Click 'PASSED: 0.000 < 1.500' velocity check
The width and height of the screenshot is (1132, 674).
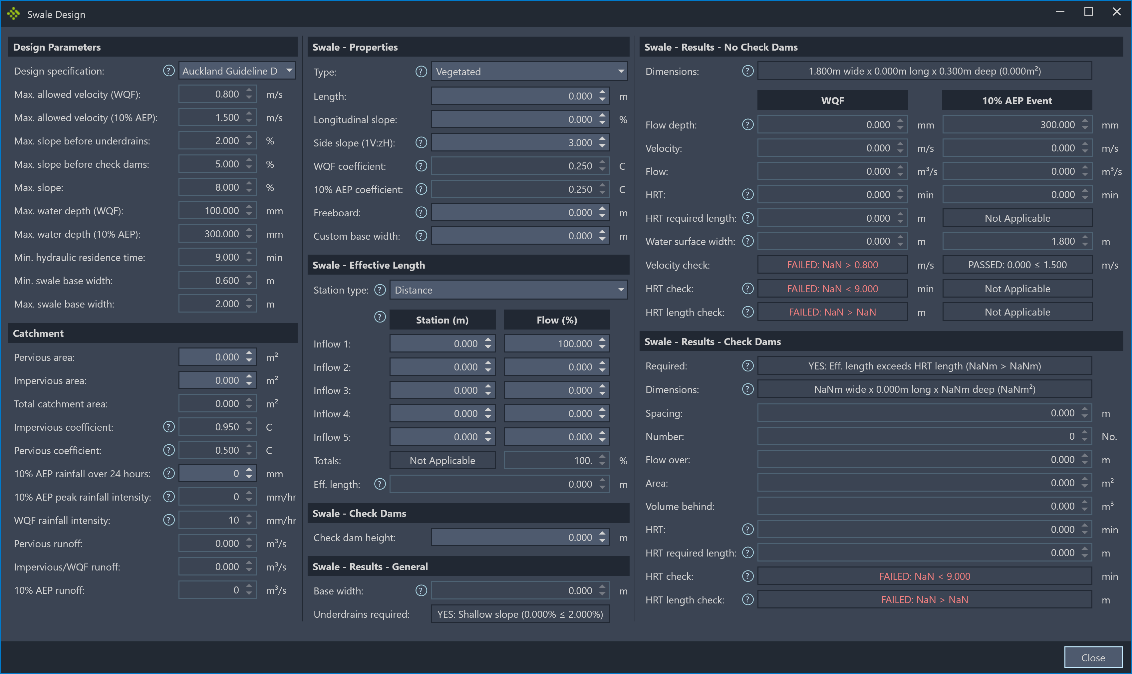pyautogui.click(x=1017, y=265)
